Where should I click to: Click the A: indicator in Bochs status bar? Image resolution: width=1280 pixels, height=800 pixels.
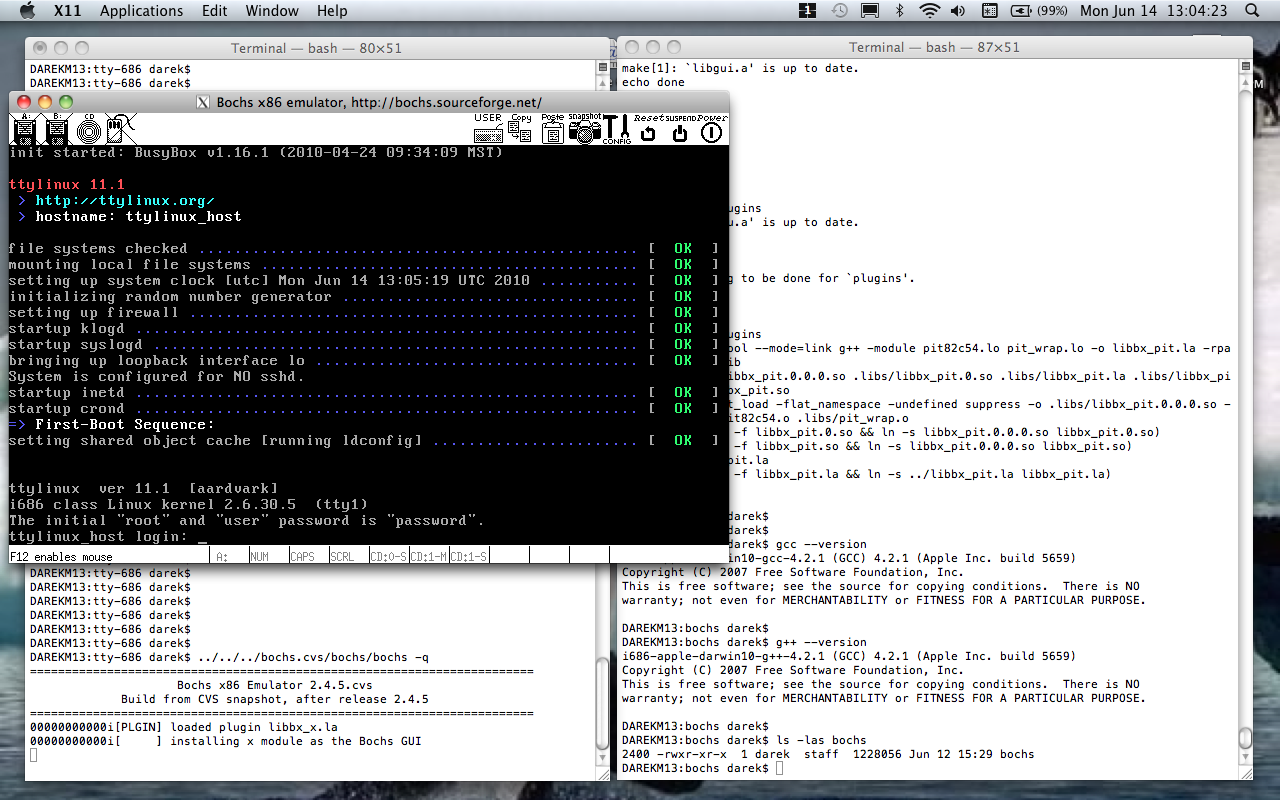[x=227, y=556]
